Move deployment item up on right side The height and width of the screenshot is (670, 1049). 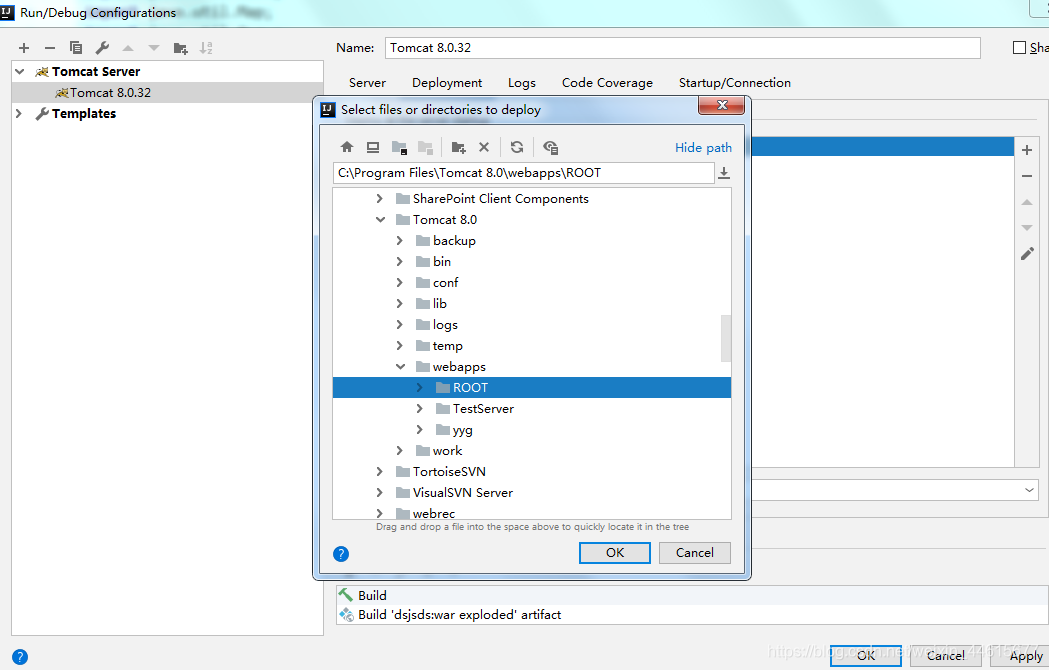click(1027, 202)
